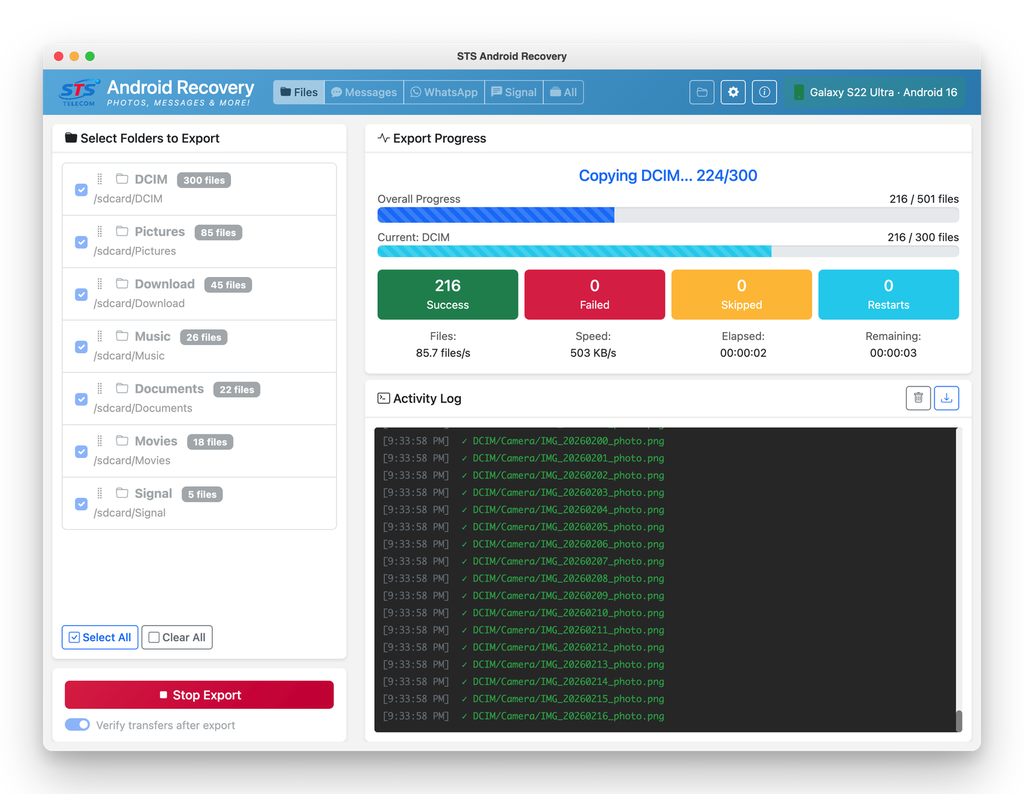Open settings gear in header

[x=733, y=92]
